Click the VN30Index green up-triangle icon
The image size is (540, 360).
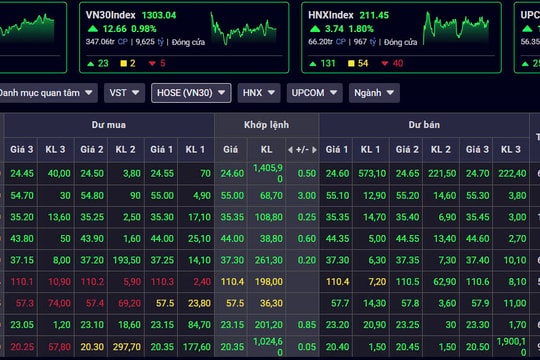point(93,29)
